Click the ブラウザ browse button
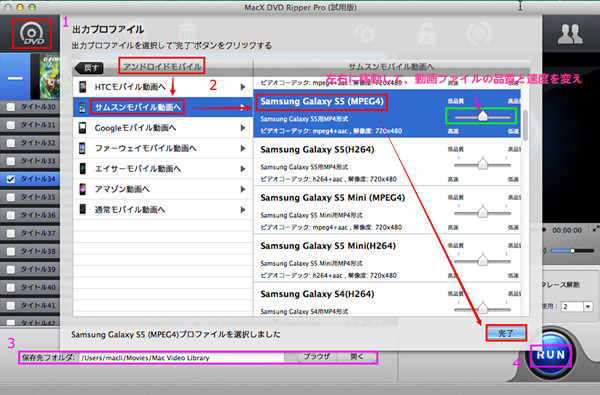The height and width of the screenshot is (395, 600). click(316, 357)
